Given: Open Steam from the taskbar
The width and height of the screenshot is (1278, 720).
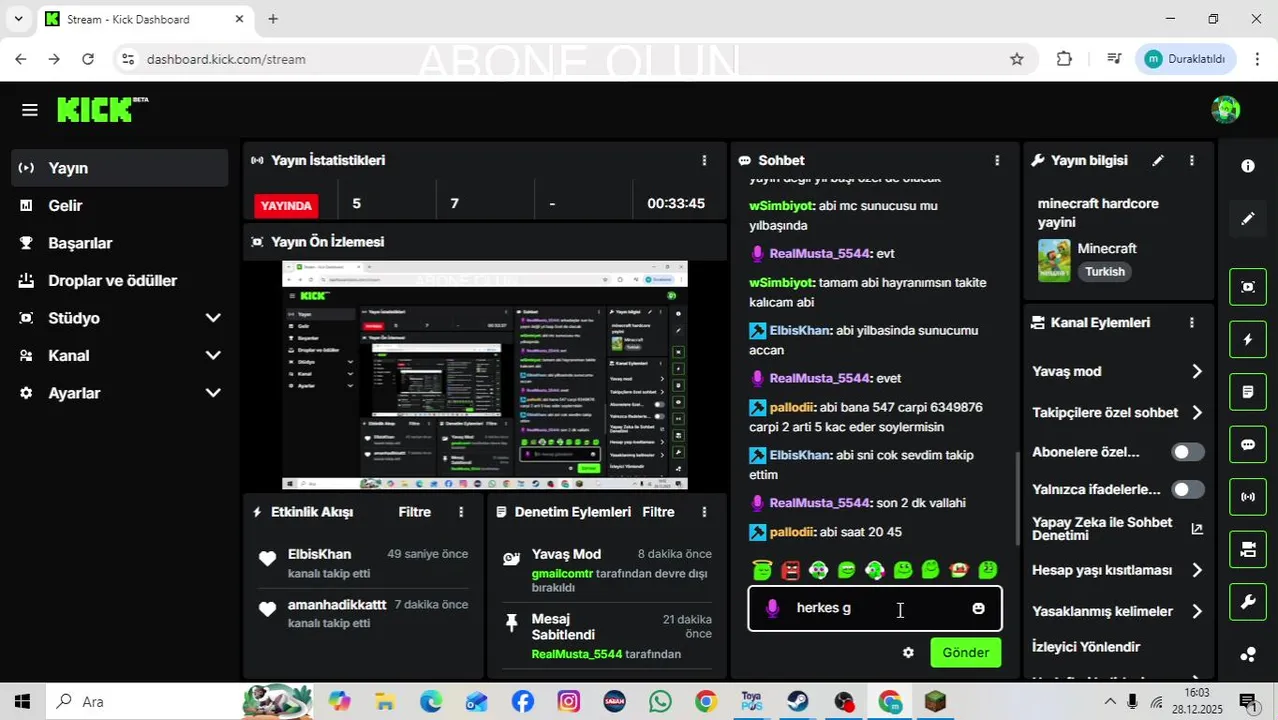Looking at the screenshot, I should pyautogui.click(x=797, y=702).
